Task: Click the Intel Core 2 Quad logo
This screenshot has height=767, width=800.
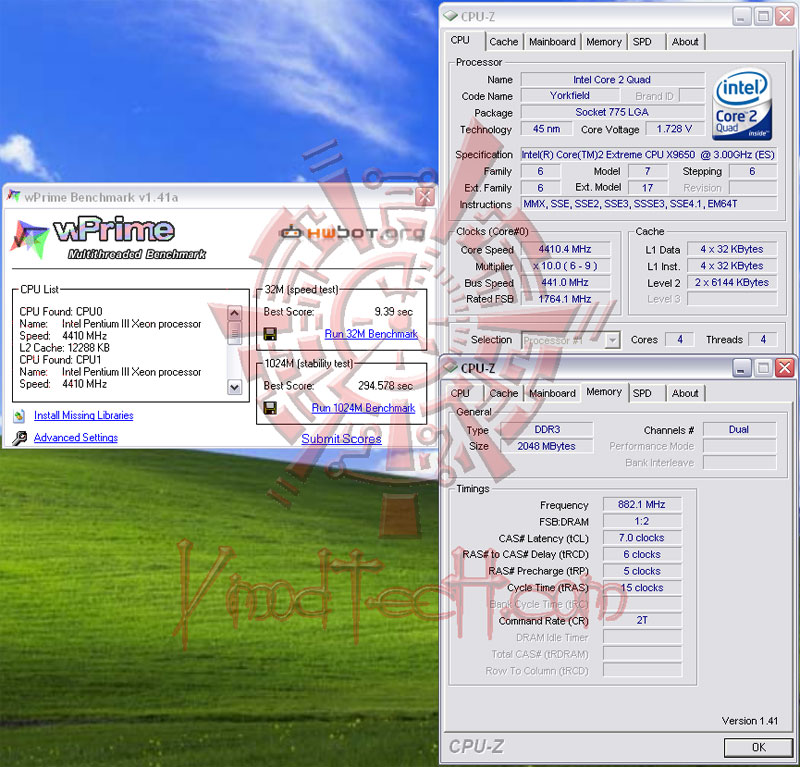Action: pyautogui.click(x=742, y=105)
